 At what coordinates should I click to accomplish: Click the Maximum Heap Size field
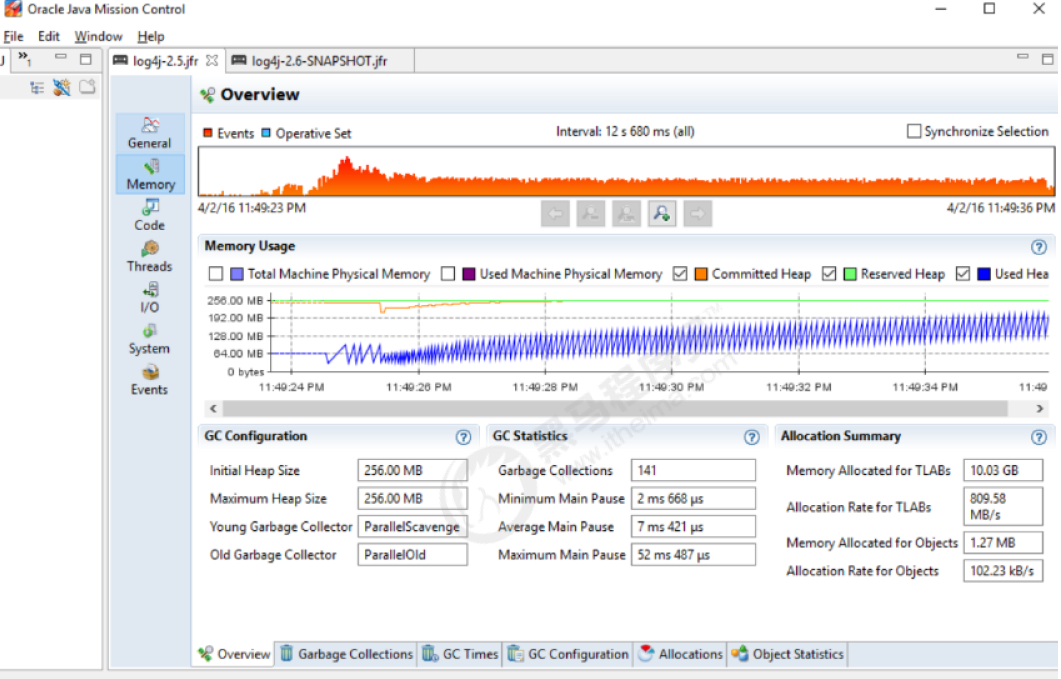(x=412, y=498)
